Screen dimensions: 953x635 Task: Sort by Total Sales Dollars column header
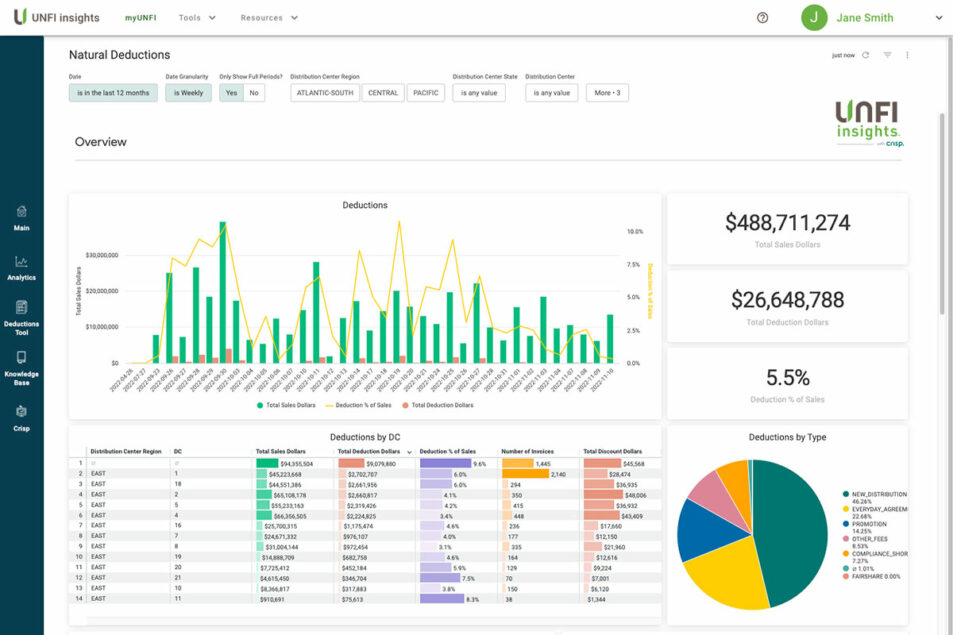coord(280,451)
